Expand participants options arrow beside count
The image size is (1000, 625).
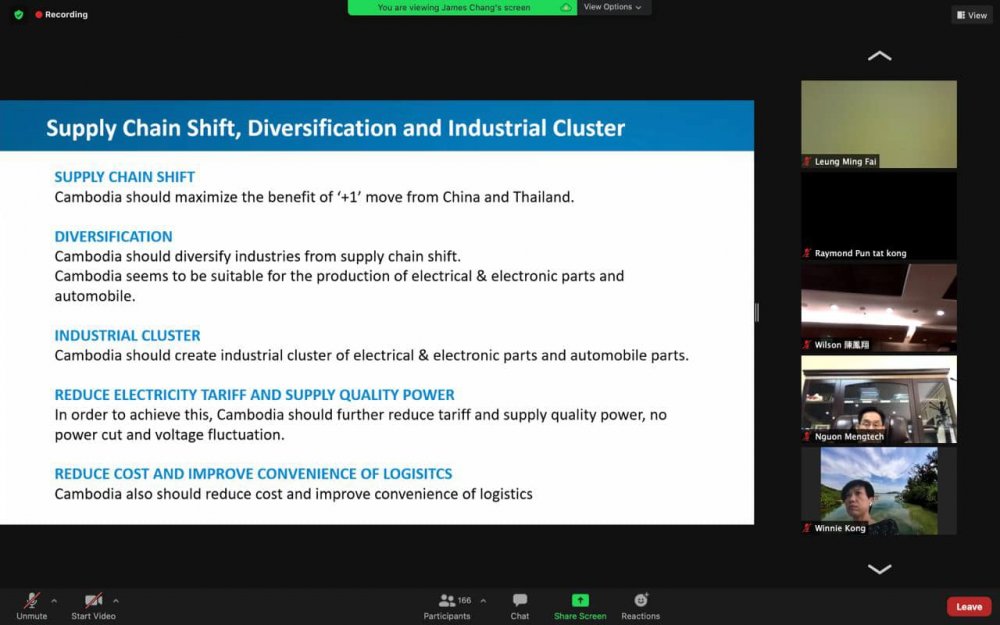483,601
